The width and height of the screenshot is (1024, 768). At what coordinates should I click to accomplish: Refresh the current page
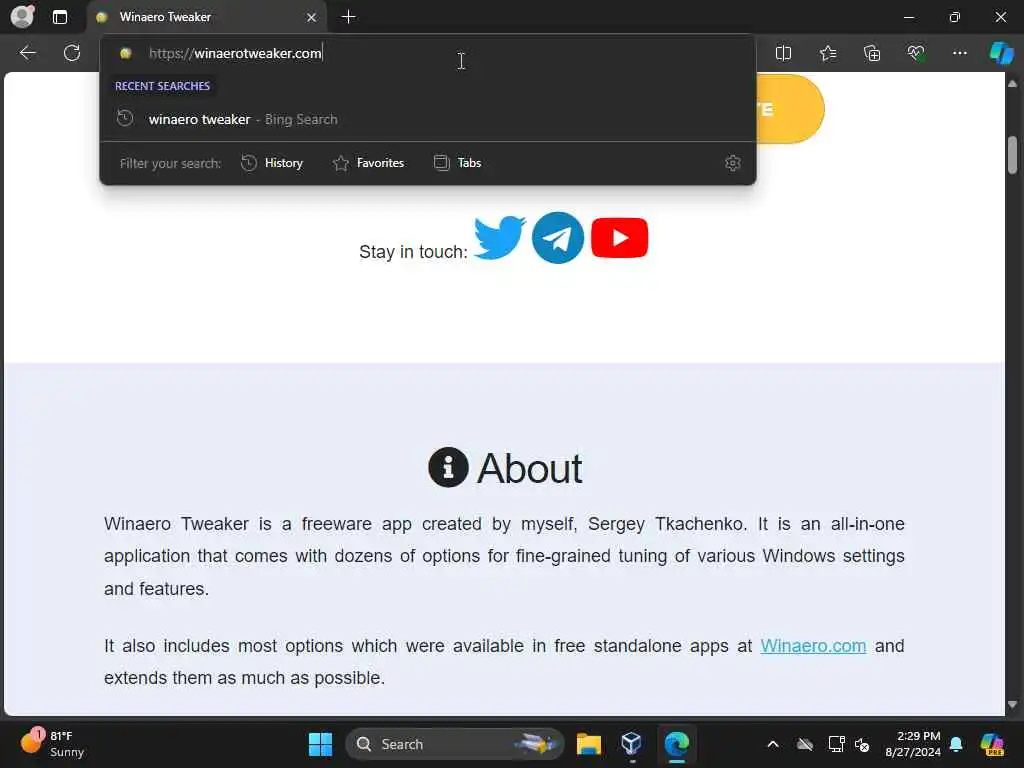point(72,53)
